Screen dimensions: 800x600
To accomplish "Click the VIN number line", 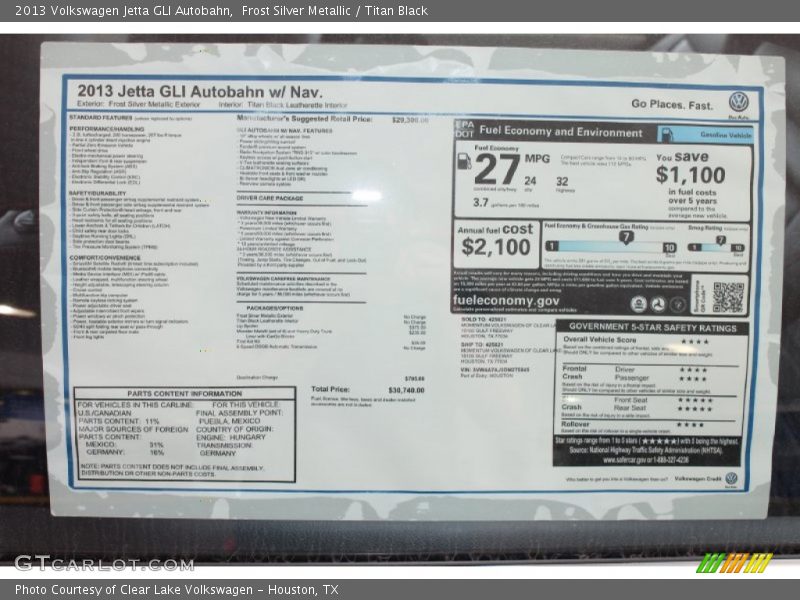I will [x=495, y=369].
